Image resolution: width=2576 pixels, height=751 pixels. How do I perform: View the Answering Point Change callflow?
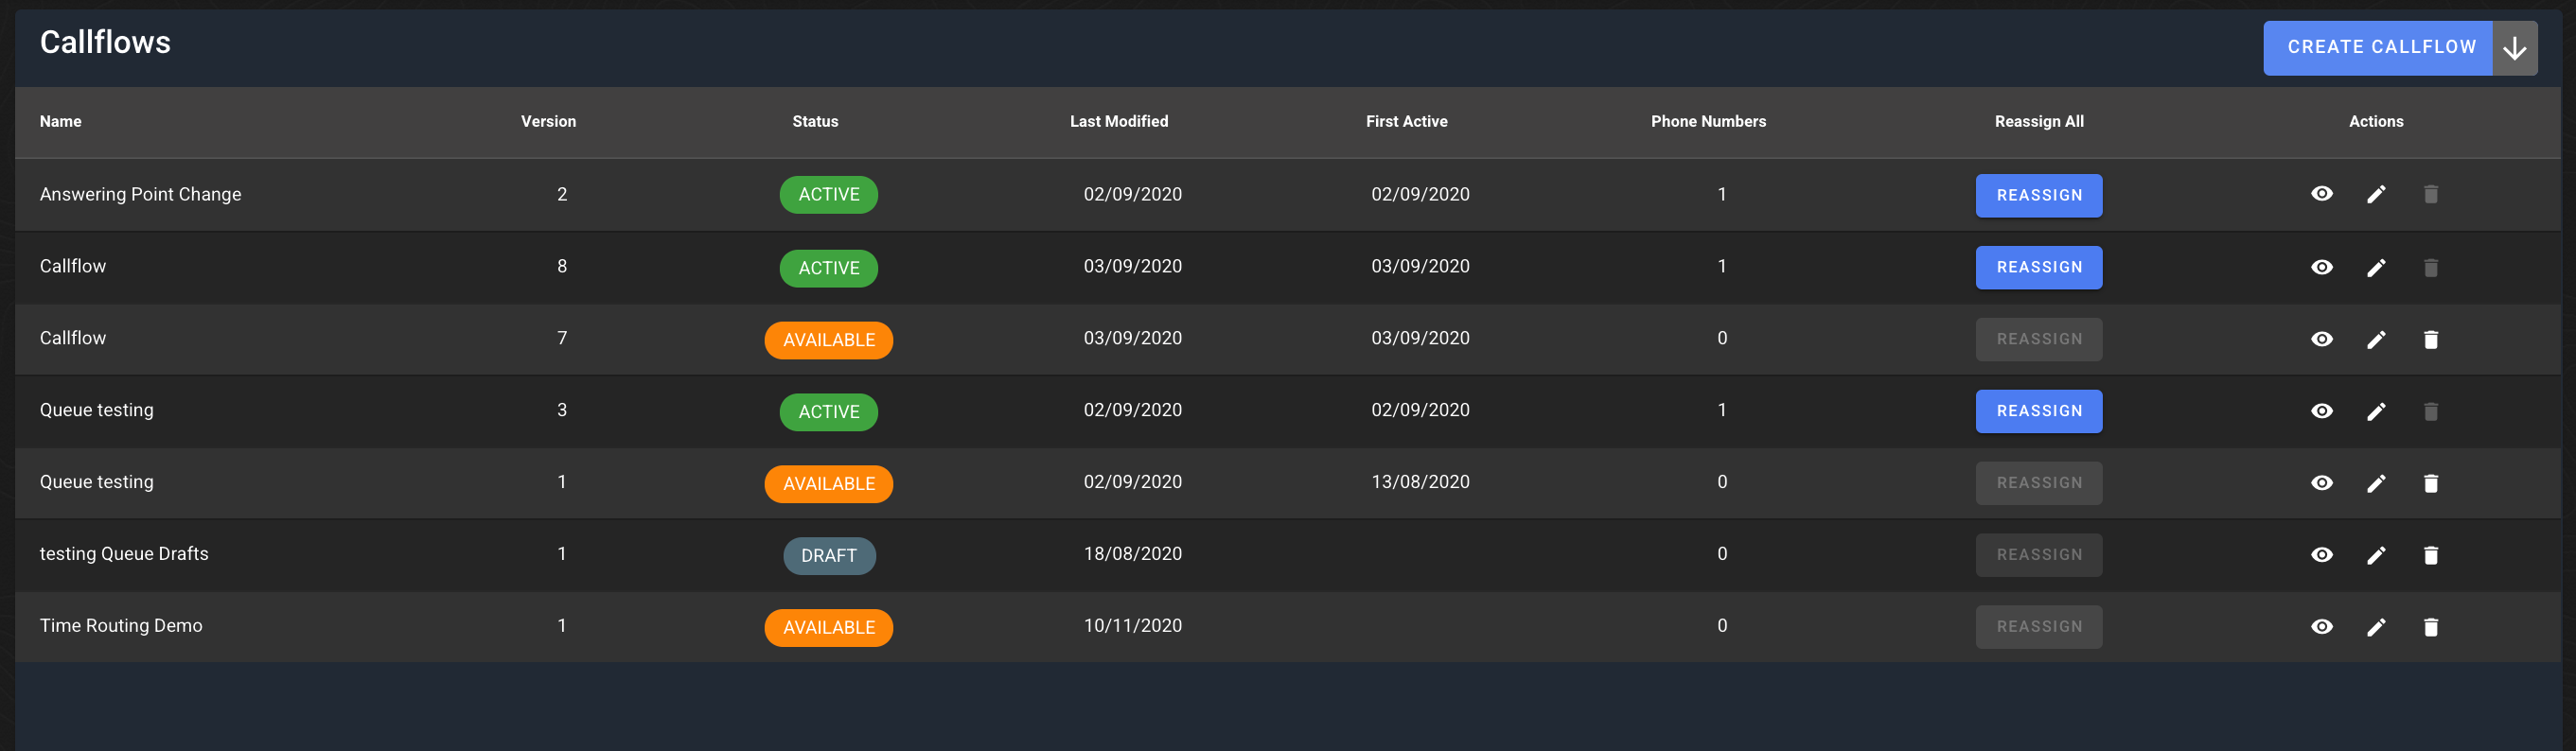click(x=2322, y=194)
